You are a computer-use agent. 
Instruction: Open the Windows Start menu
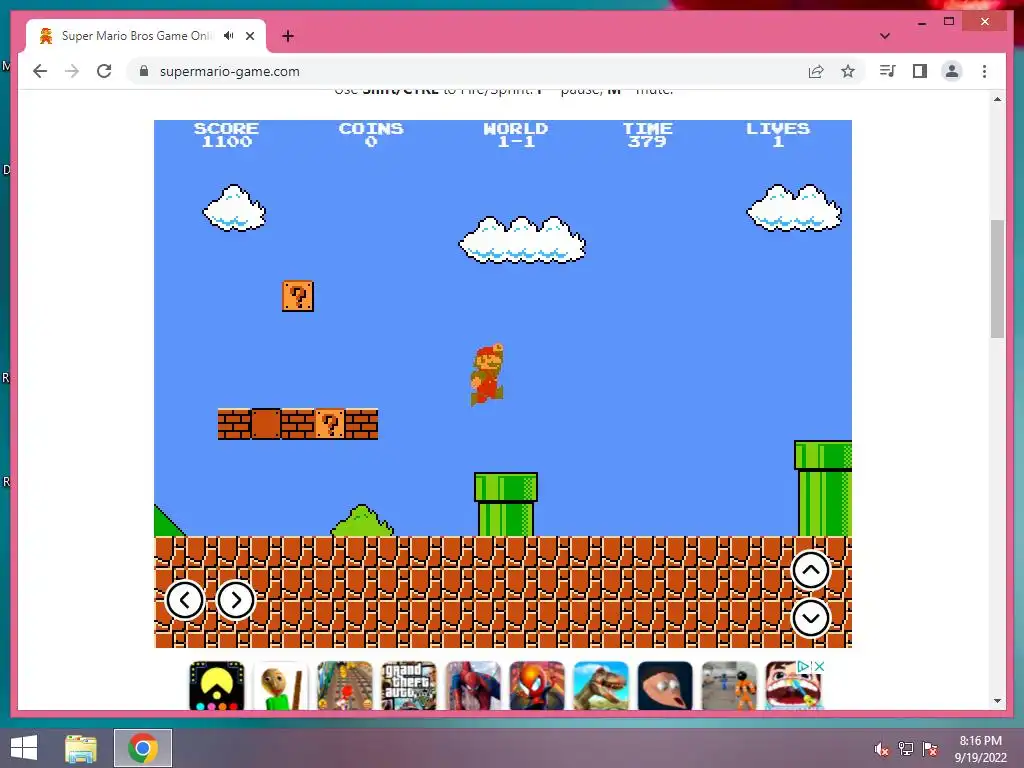tap(24, 748)
